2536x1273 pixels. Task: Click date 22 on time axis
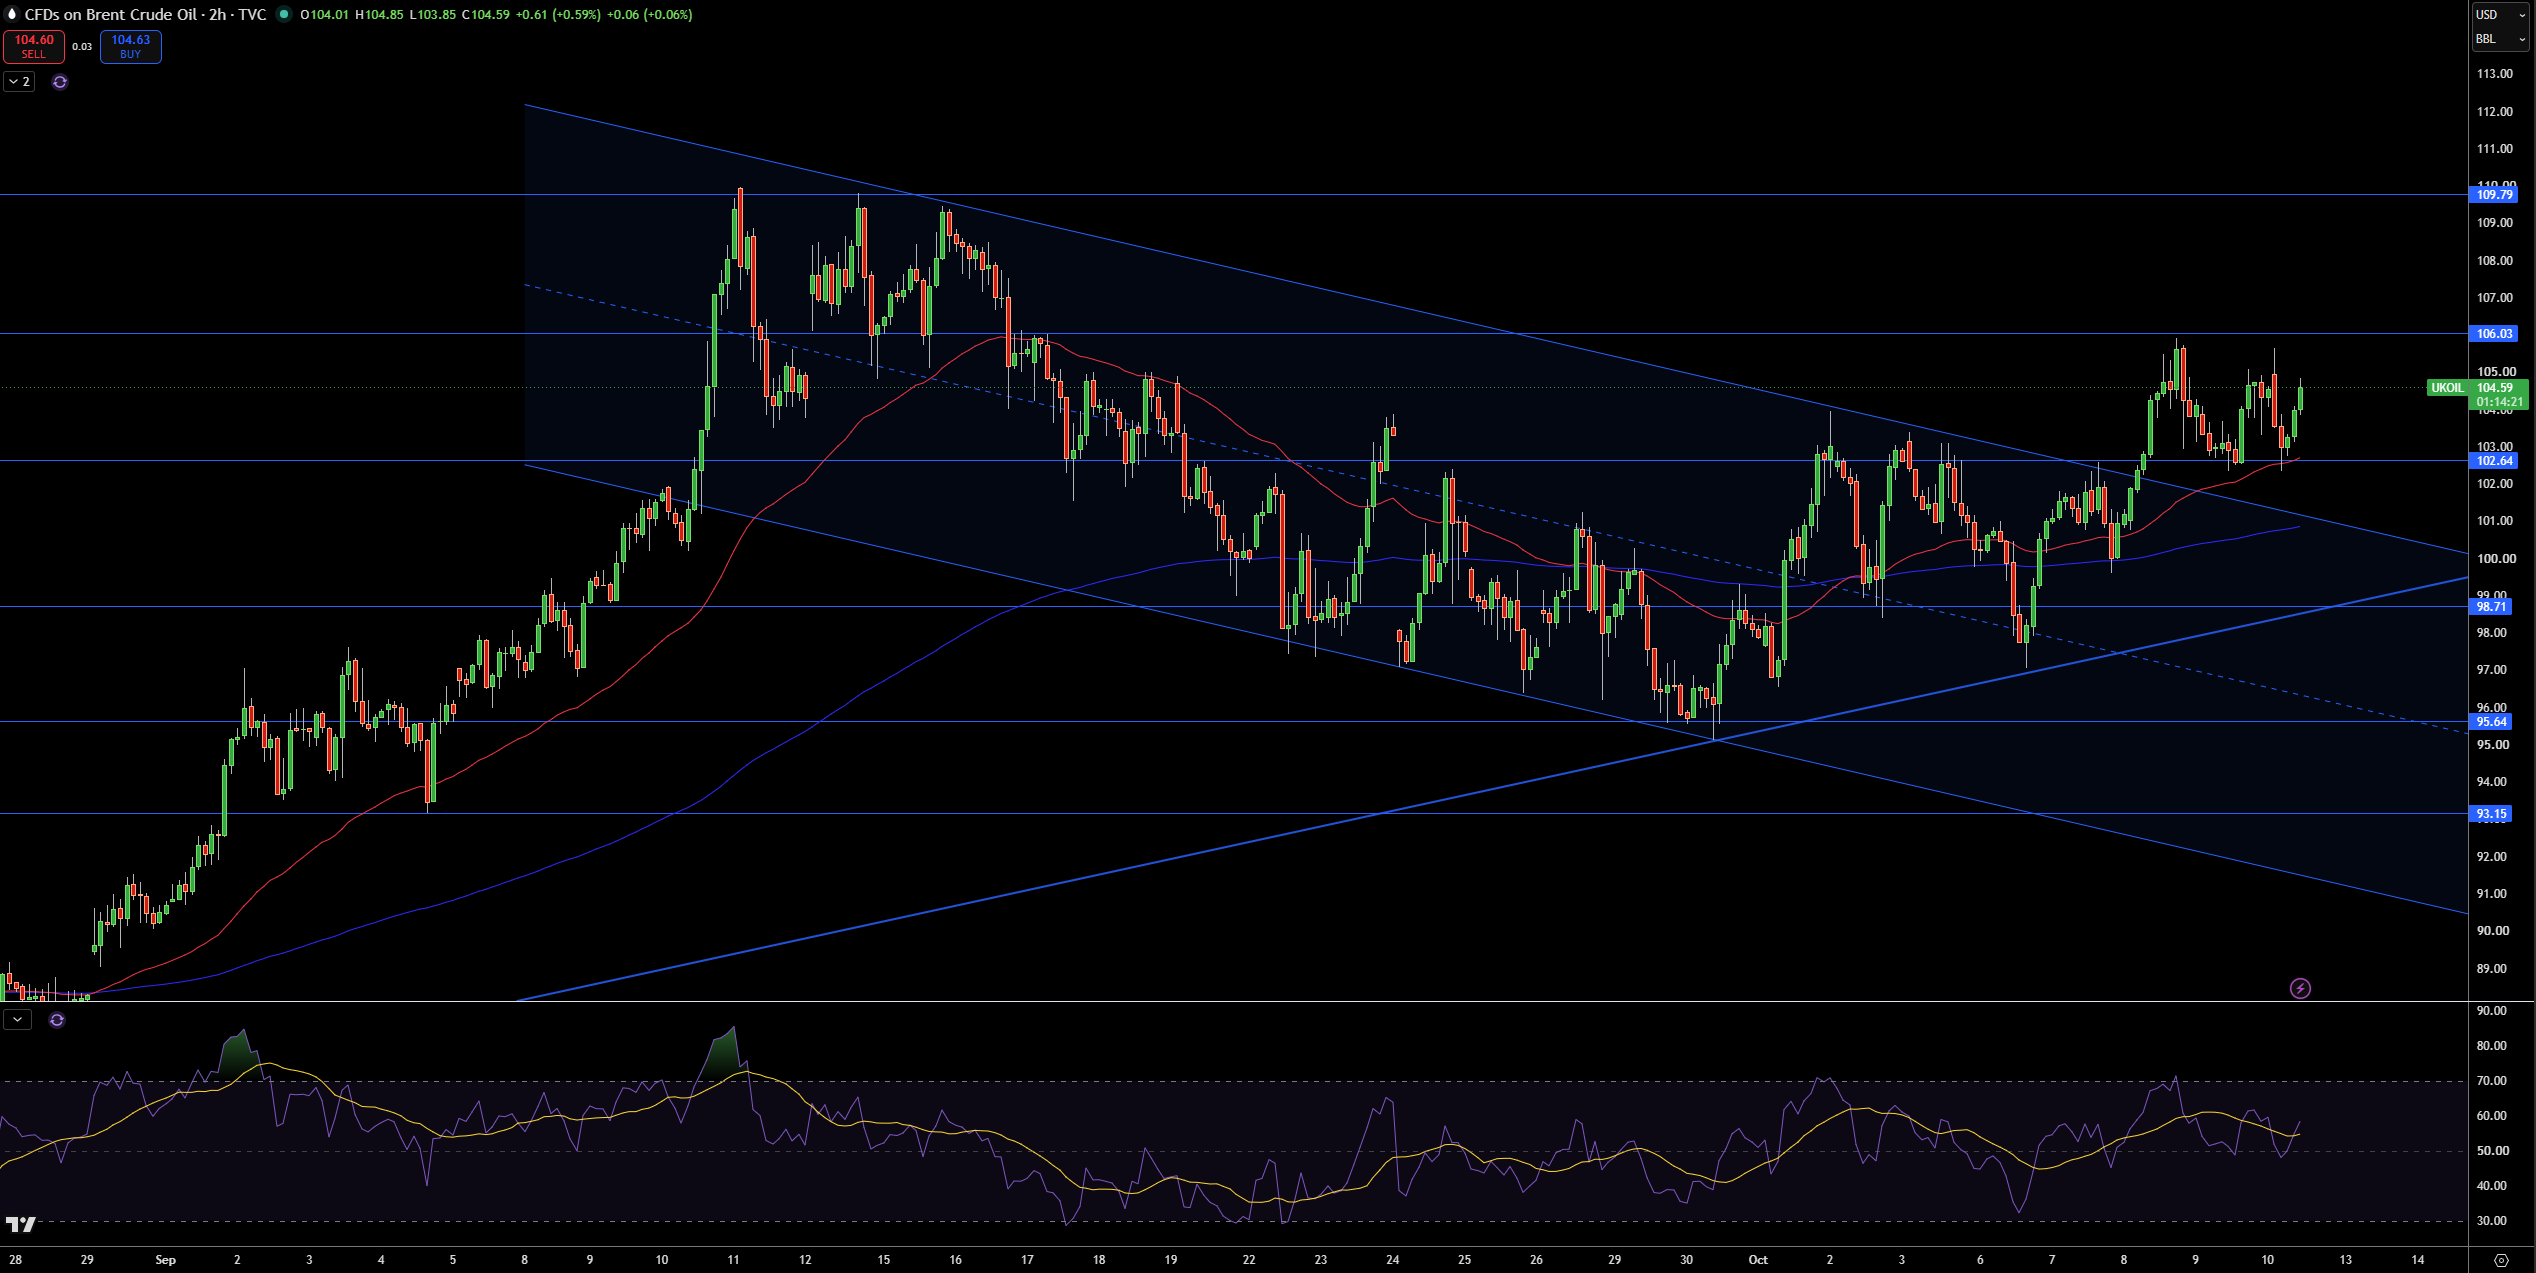[1248, 1260]
